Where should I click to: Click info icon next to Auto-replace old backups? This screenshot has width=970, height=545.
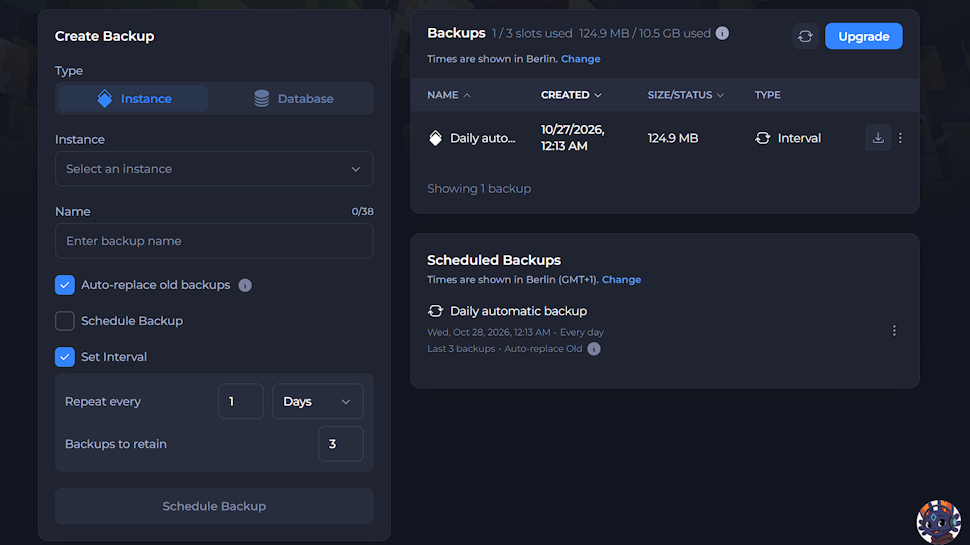245,285
